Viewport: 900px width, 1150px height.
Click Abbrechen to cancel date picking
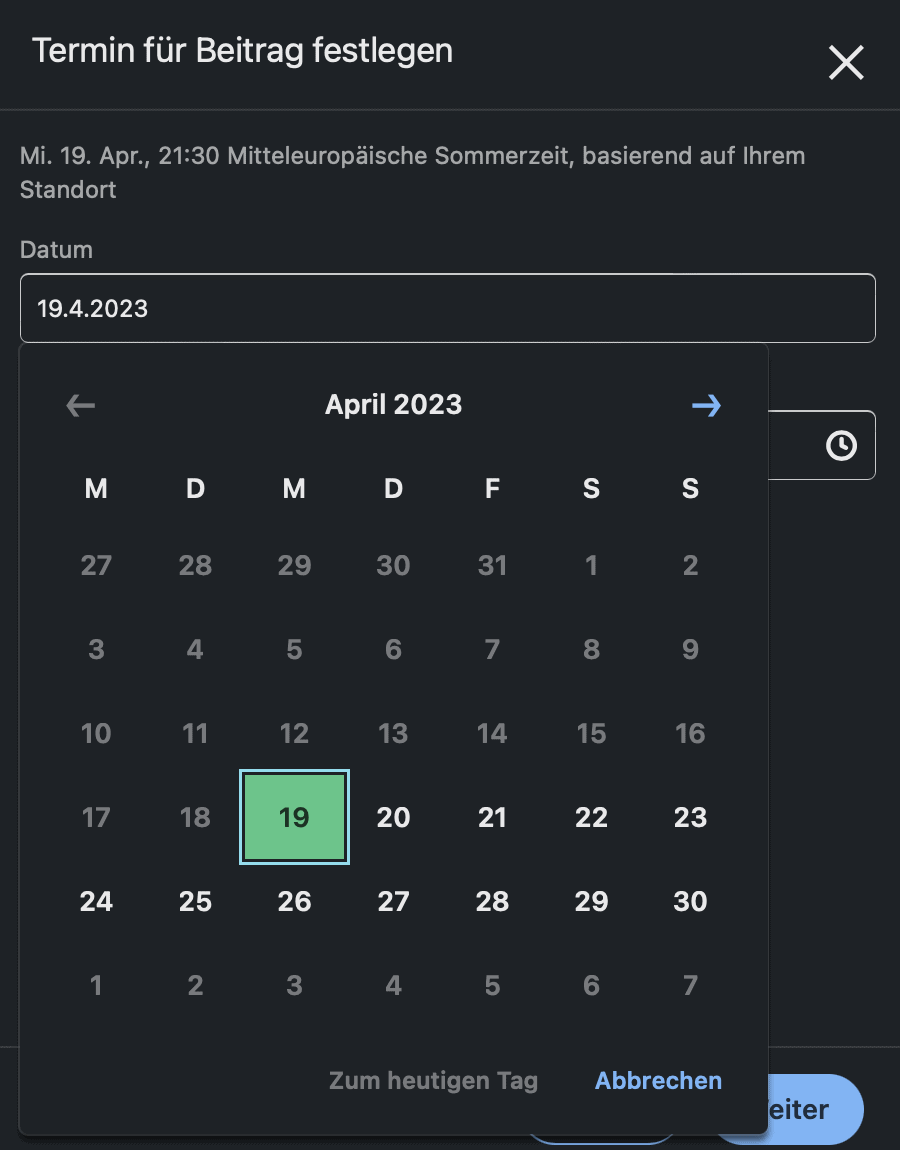658,1080
